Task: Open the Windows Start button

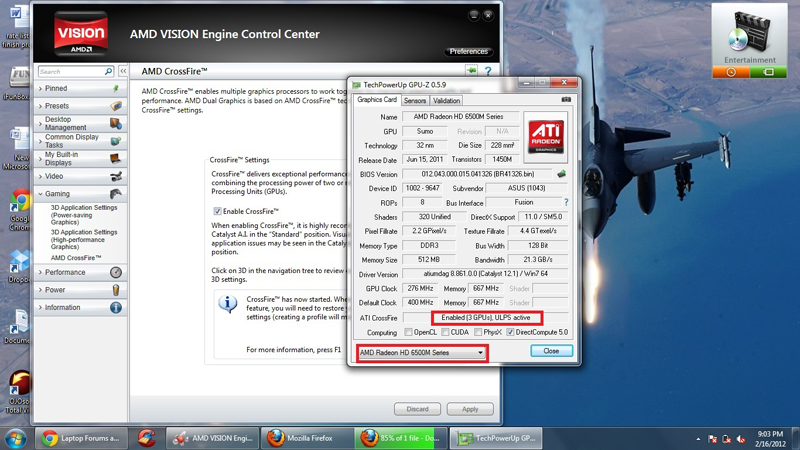Action: [15, 439]
